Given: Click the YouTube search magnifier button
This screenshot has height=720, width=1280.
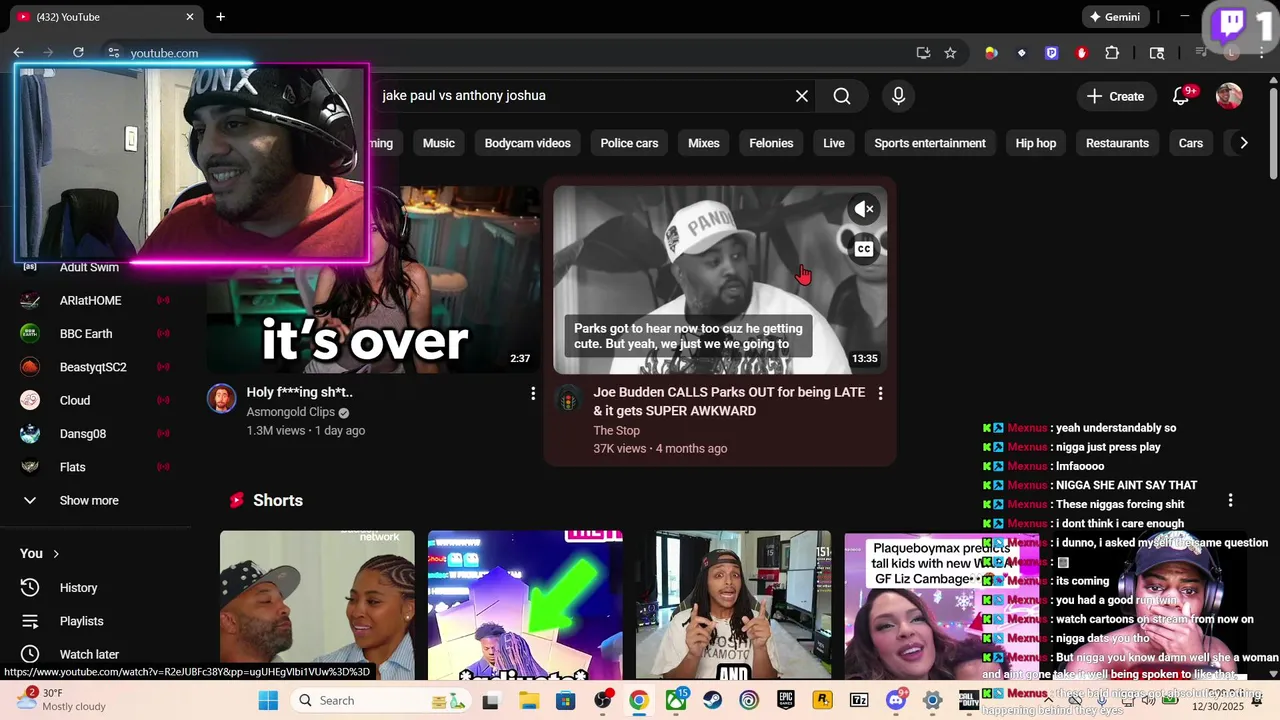Looking at the screenshot, I should click(842, 96).
